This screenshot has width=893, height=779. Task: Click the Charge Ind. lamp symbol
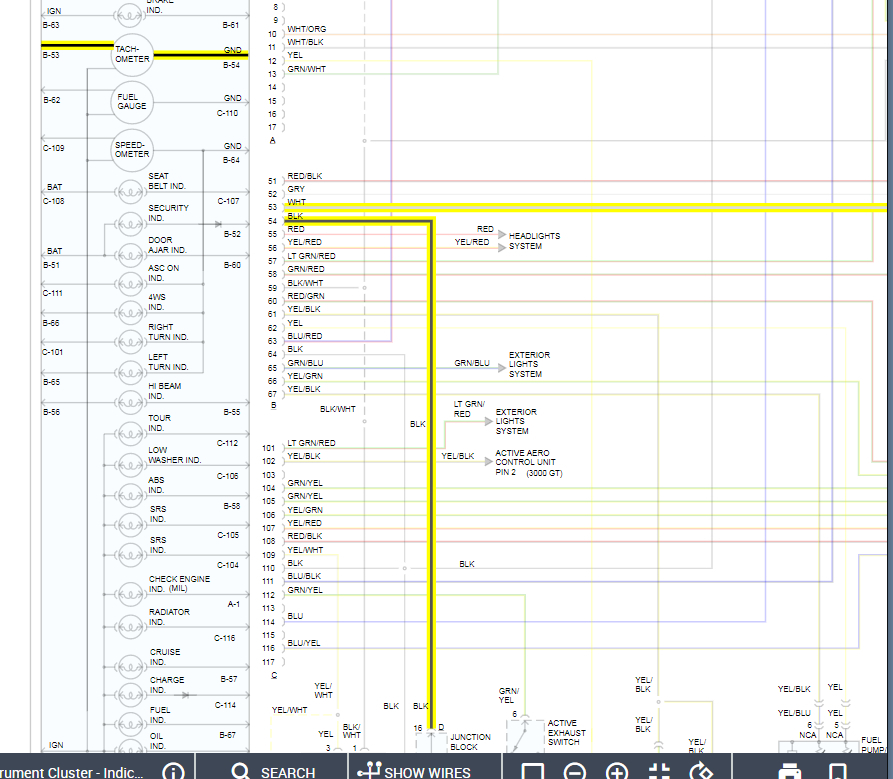click(x=129, y=695)
